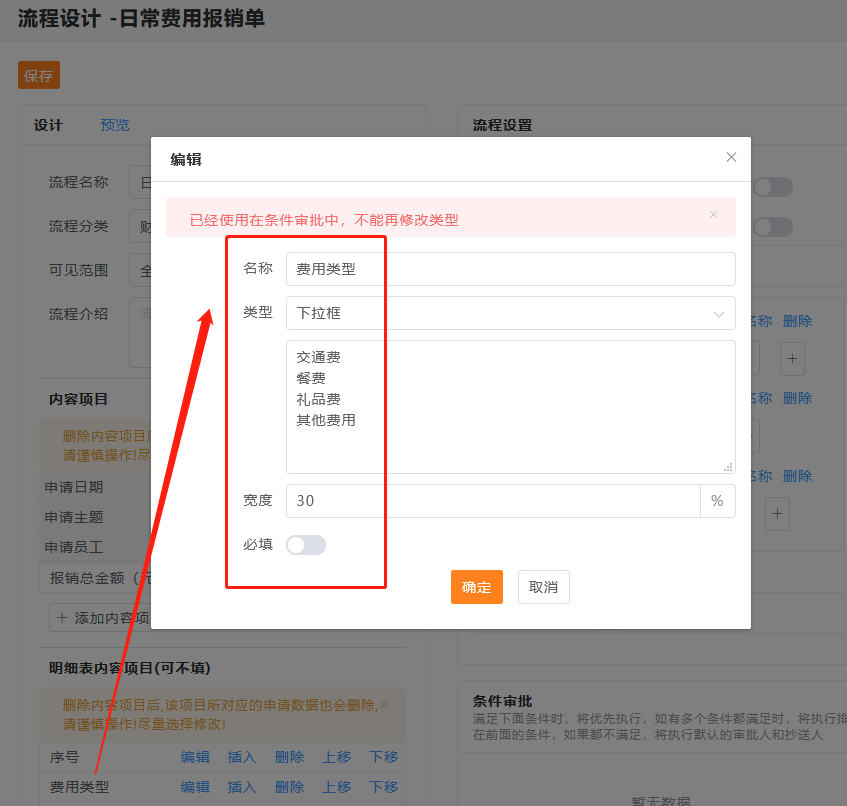Image resolution: width=847 pixels, height=806 pixels.
Task: Click the chevron arrow in the 类型 field
Action: [x=718, y=314]
